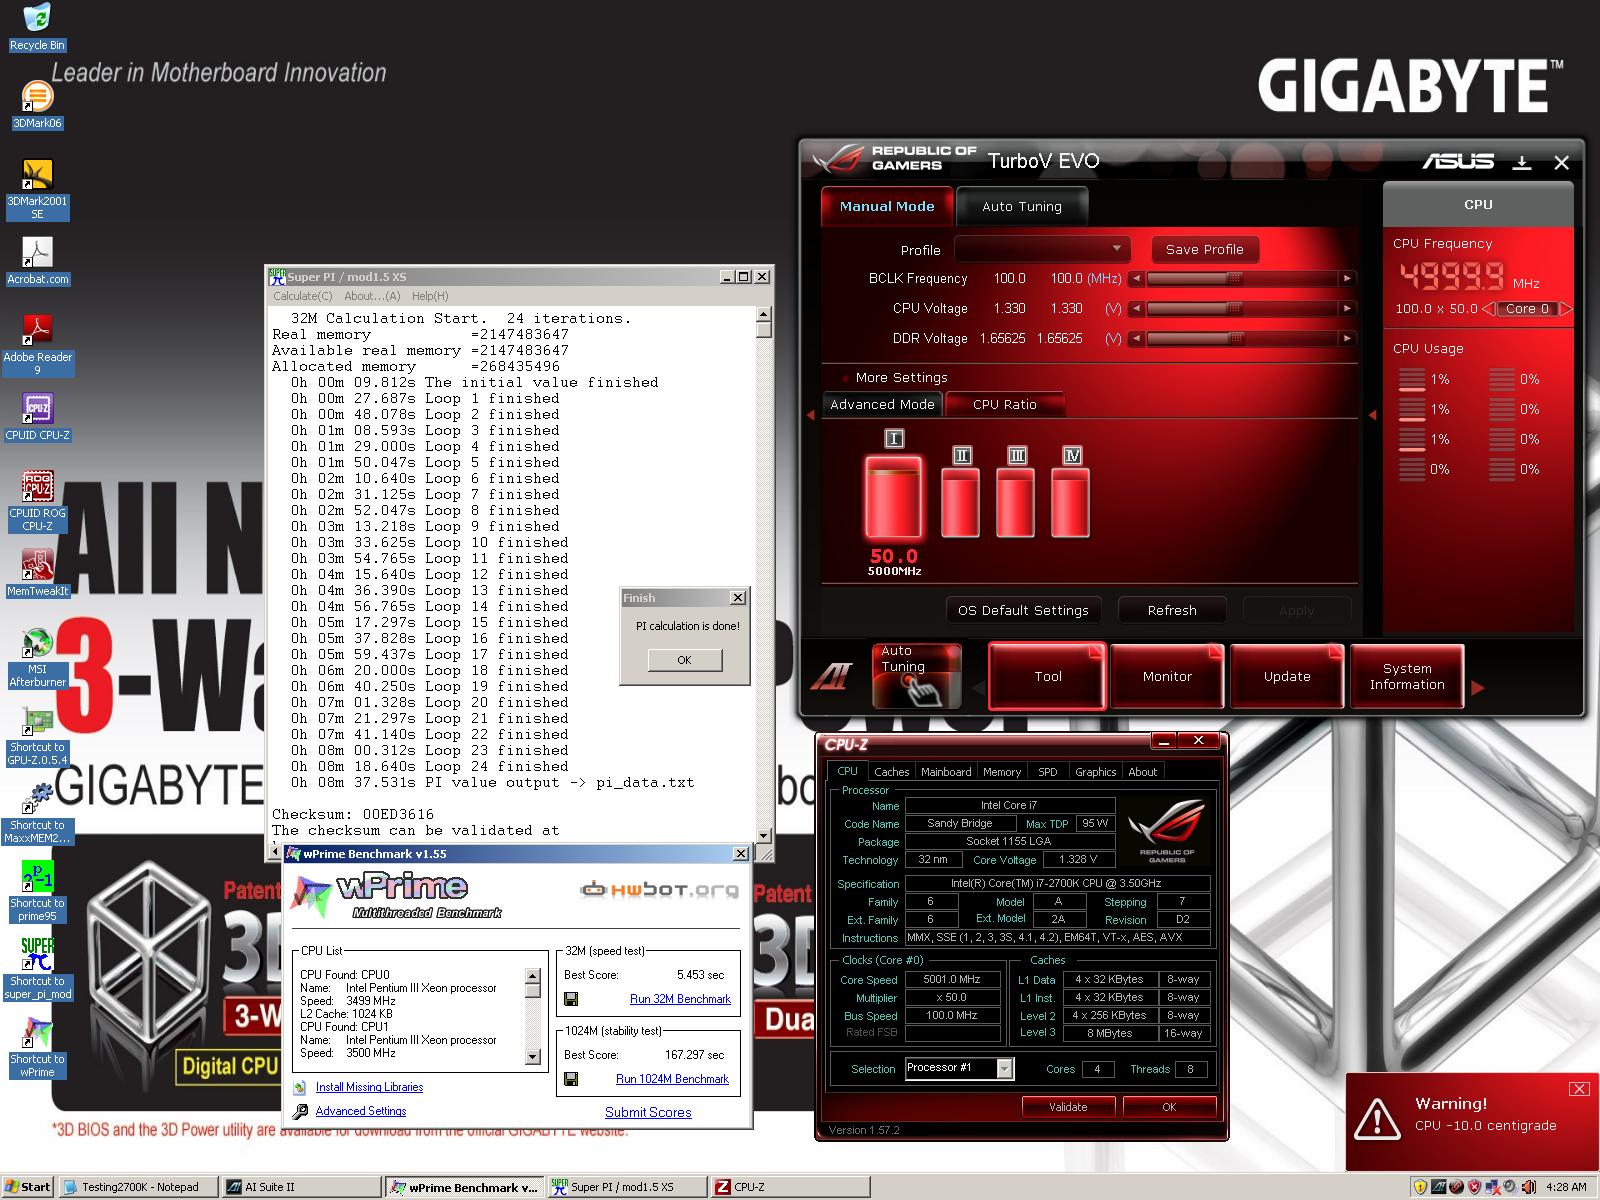Click Run 32M Benchmark link
Viewport: 1600px width, 1200px height.
coord(680,999)
